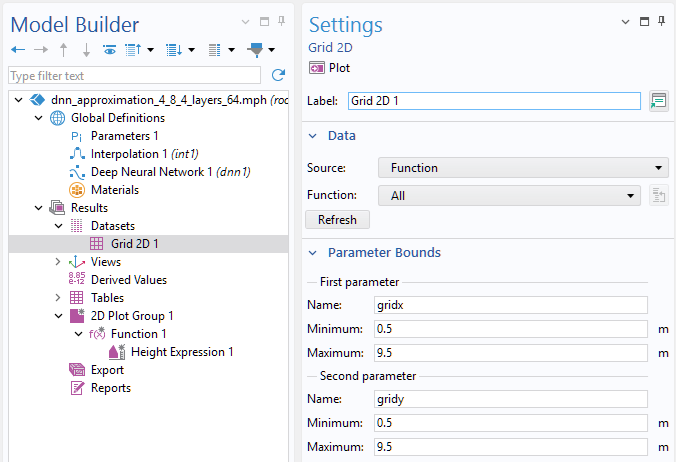Image resolution: width=676 pixels, height=462 pixels.
Task: Open the node text layout dropdown arrow
Action: pos(232,50)
